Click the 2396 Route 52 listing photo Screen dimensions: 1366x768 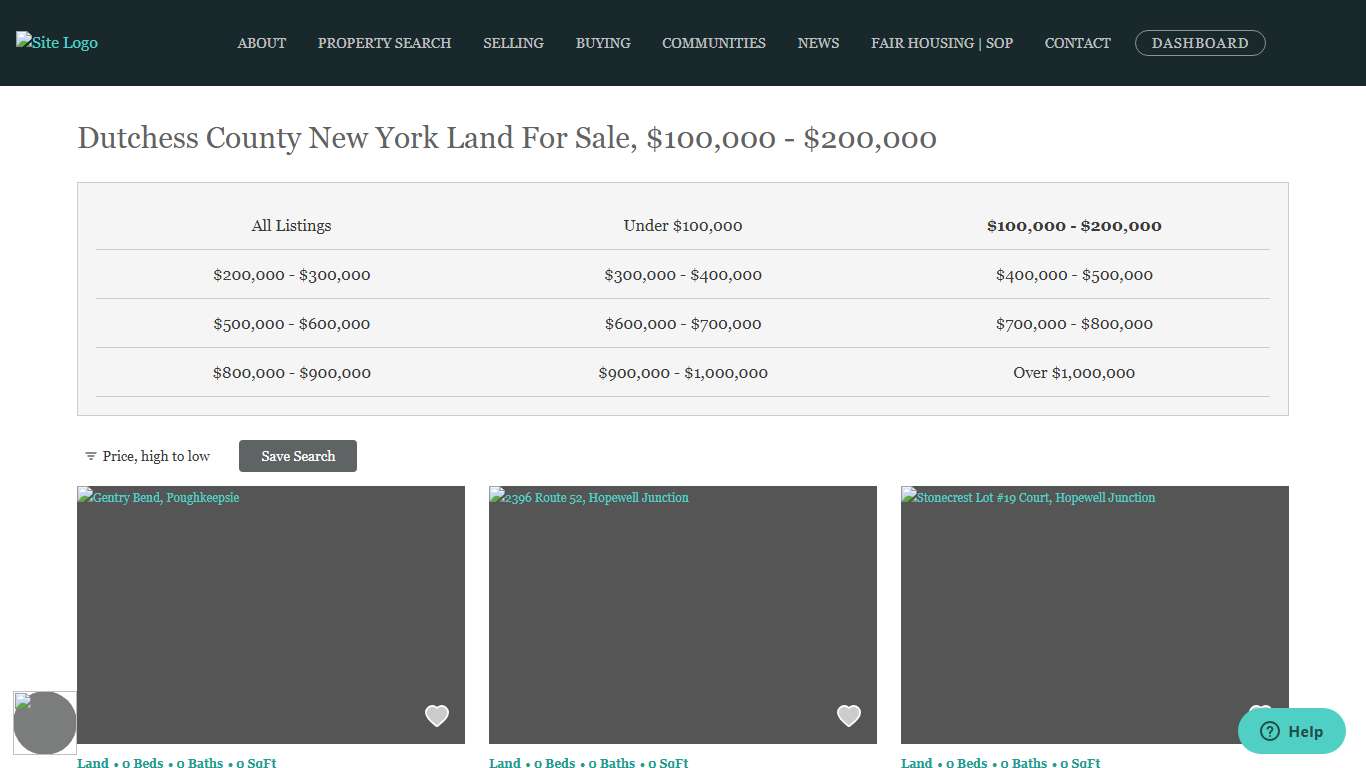(683, 614)
